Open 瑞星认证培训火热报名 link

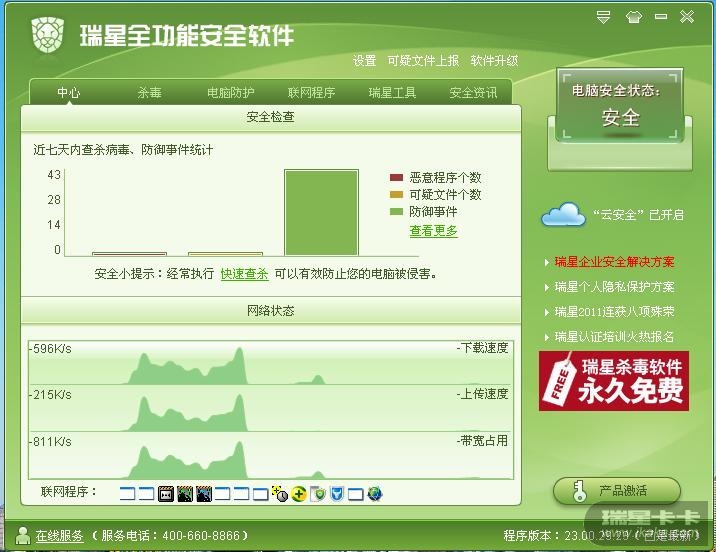coord(614,337)
